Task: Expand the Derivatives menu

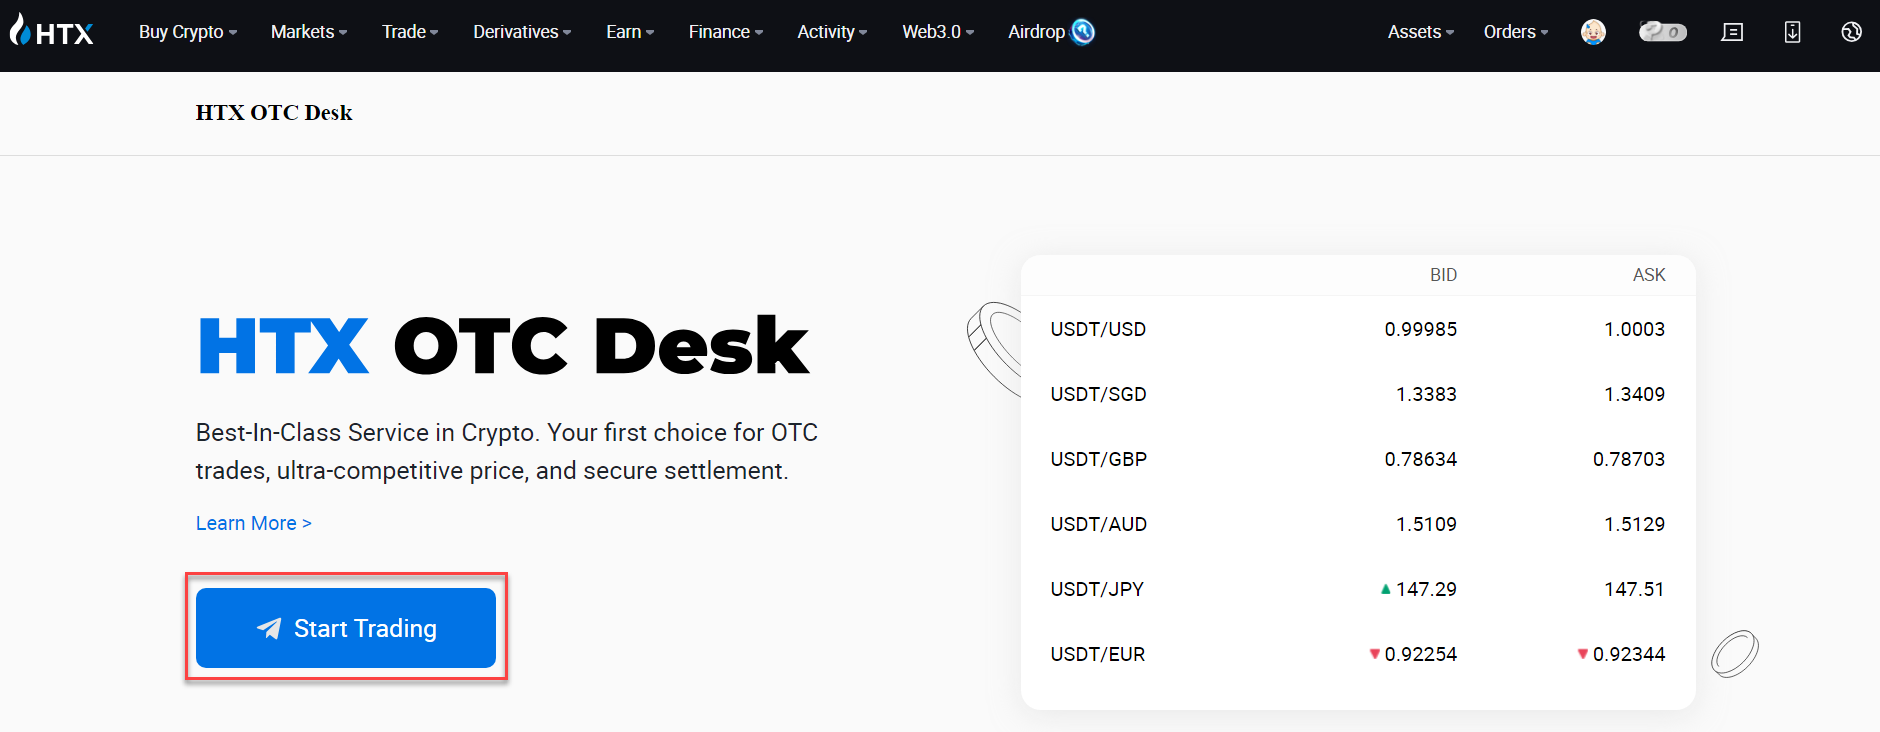Action: (x=522, y=32)
